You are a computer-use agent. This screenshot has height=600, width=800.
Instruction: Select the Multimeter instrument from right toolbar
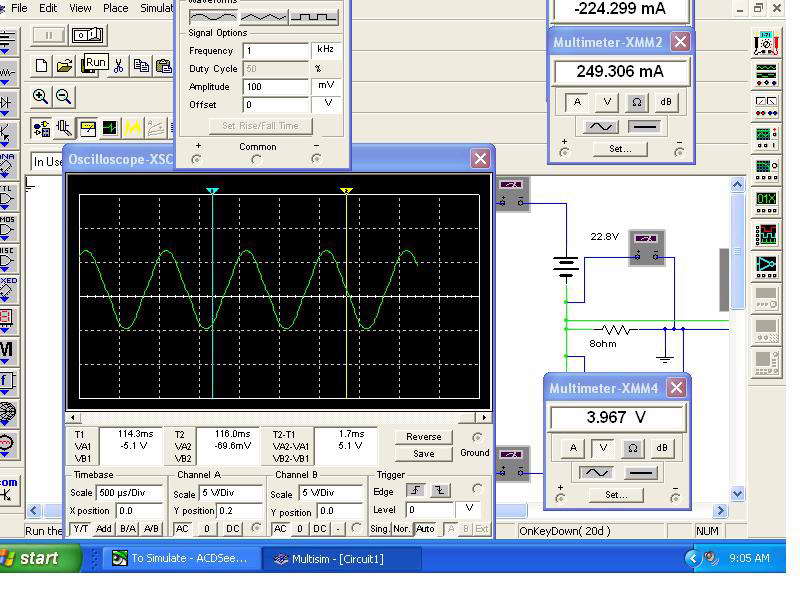coord(766,43)
